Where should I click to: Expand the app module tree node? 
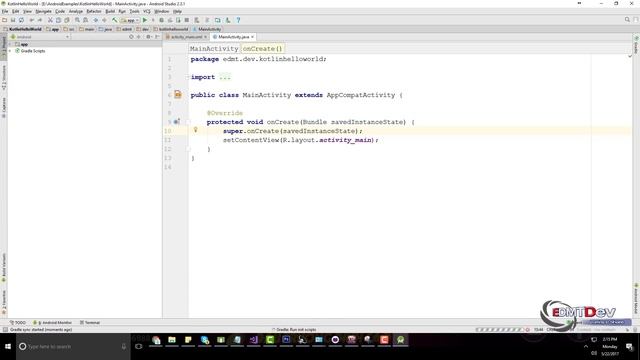click(10, 44)
